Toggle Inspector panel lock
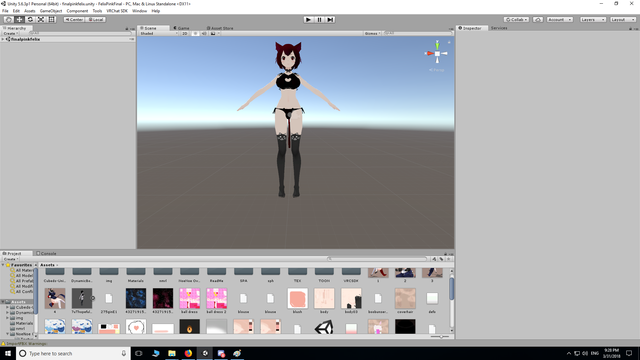Viewport: 640px width, 360px height. (x=630, y=29)
